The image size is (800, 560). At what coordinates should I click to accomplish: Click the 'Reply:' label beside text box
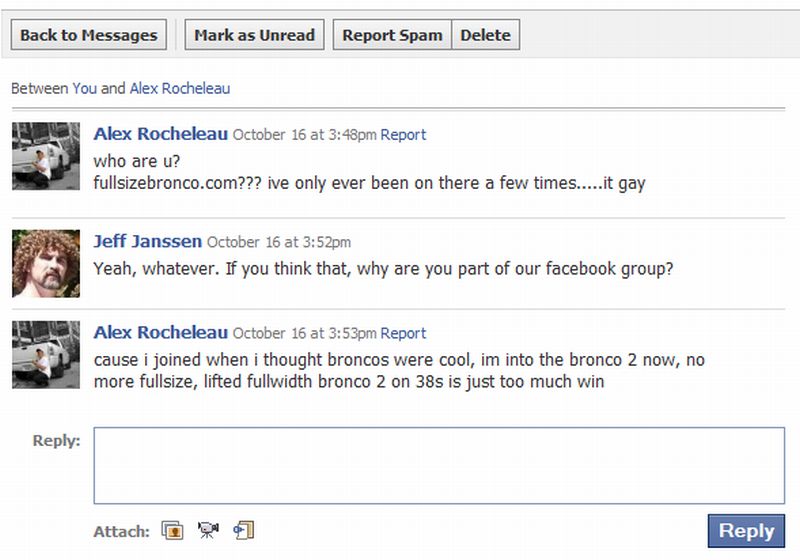[x=56, y=440]
